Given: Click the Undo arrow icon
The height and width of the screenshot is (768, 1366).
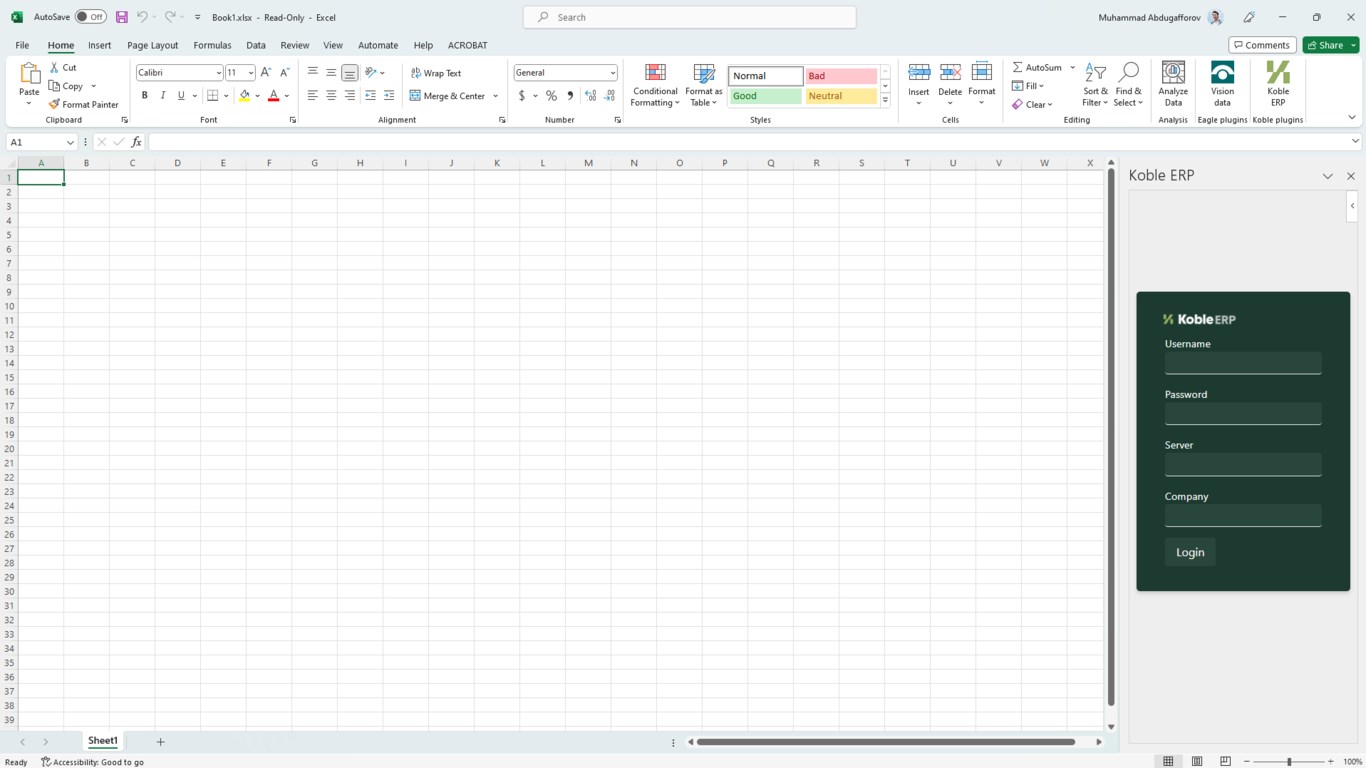Looking at the screenshot, I should tap(143, 17).
